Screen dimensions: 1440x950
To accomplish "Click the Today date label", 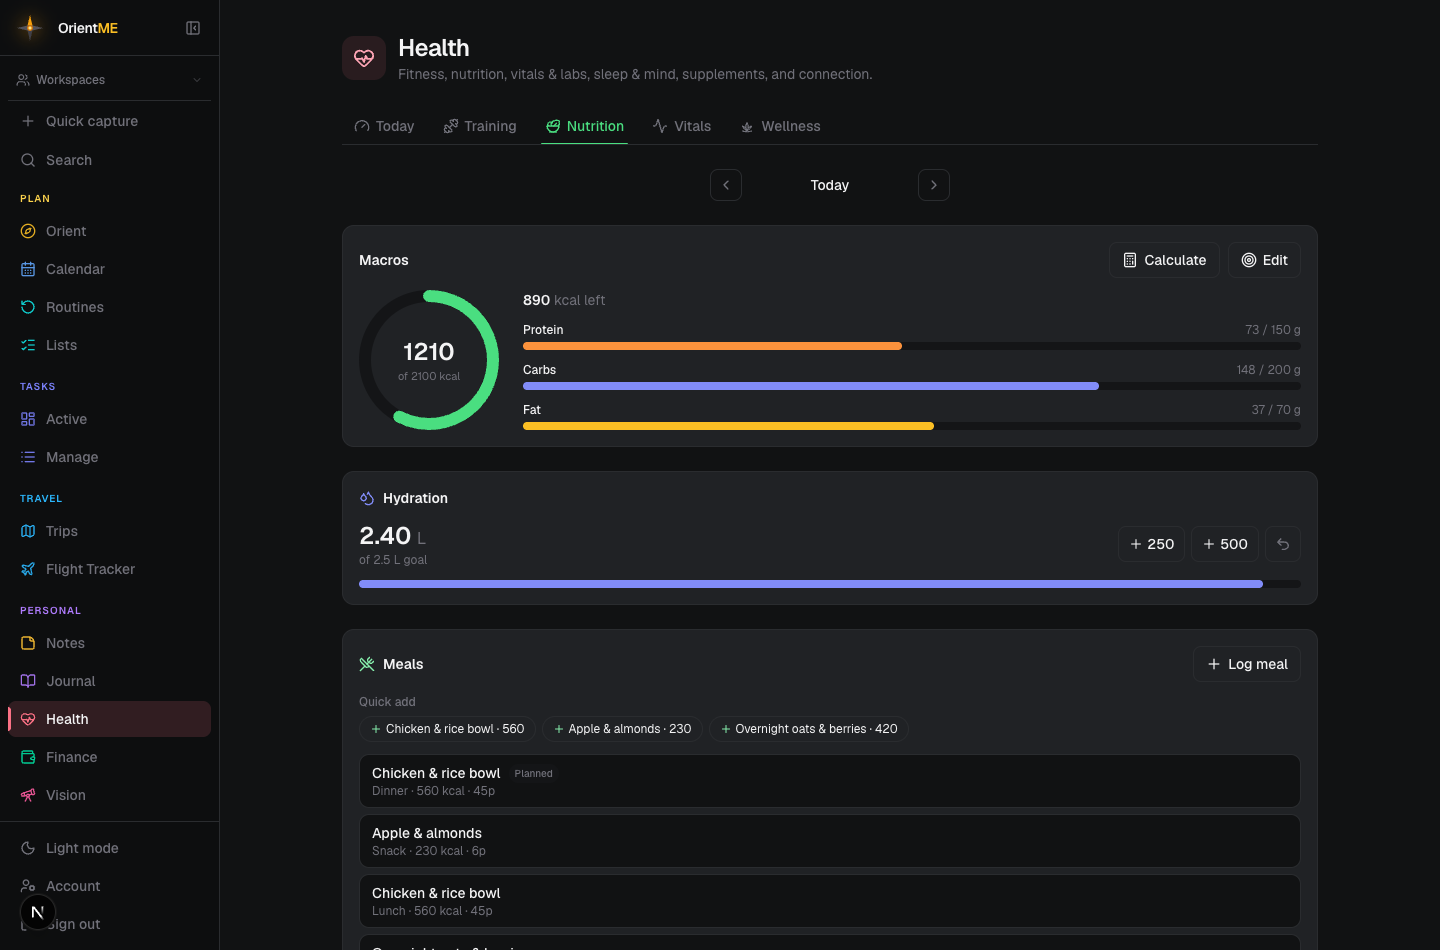I will coord(830,185).
